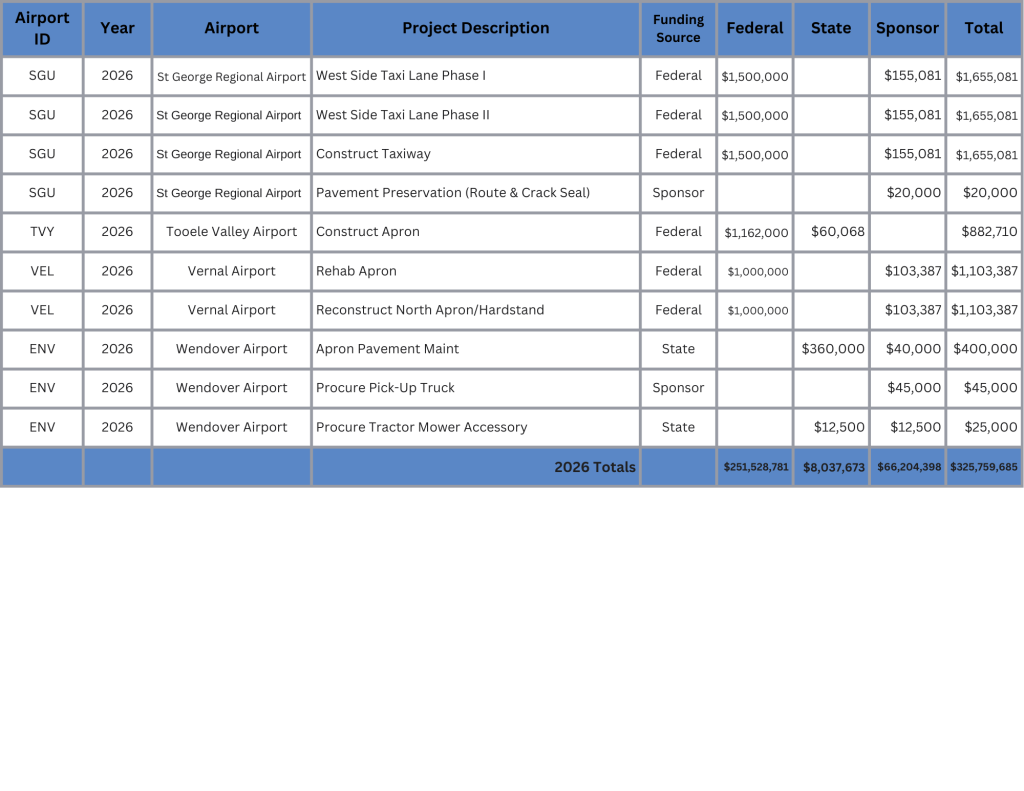Viewport: 1024px width, 791px height.
Task: Select the Year column header
Action: coord(117,28)
